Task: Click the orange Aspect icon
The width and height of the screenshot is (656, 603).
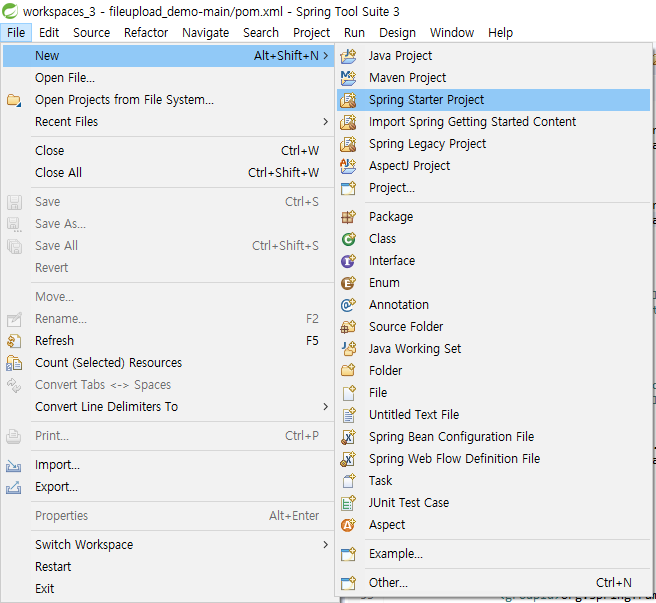Action: click(348, 525)
